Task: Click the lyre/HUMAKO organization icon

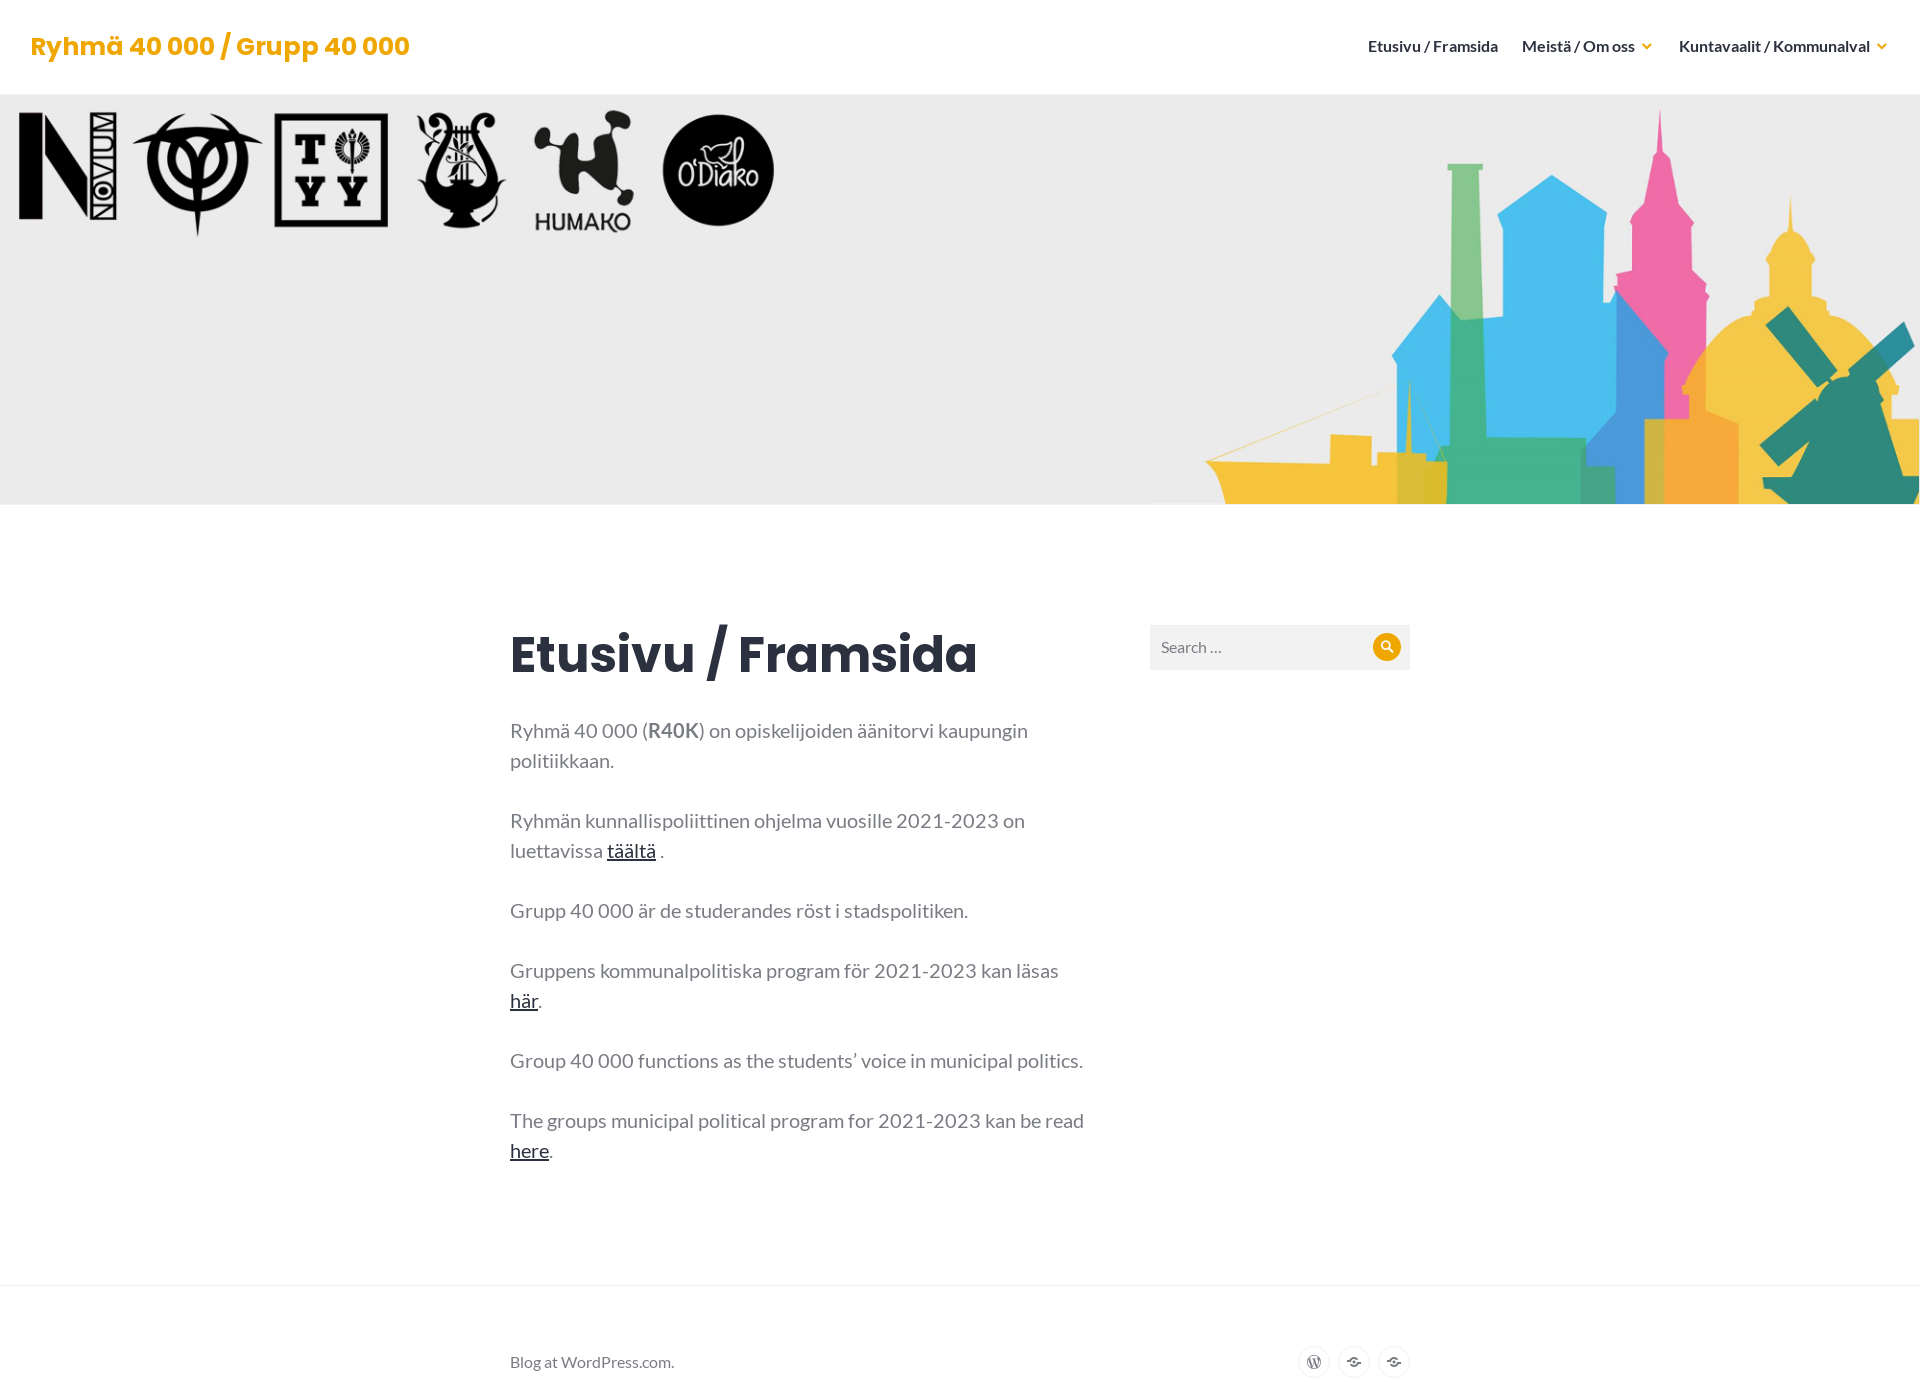Action: click(458, 168)
